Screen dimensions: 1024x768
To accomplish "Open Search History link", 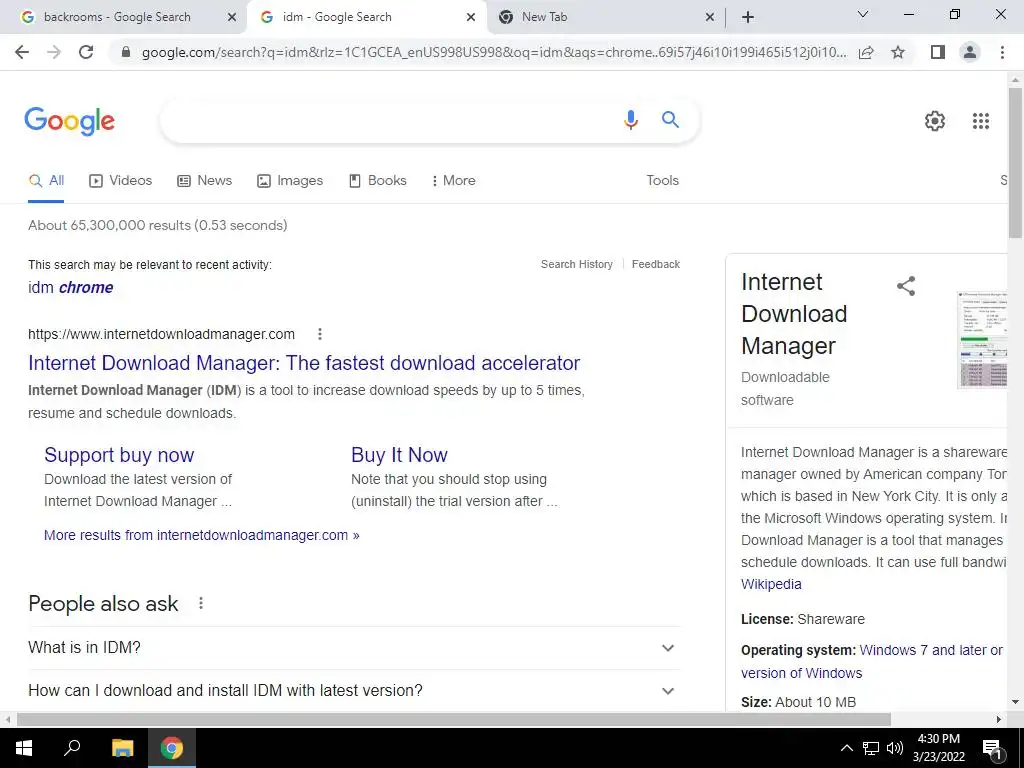I will tap(577, 264).
